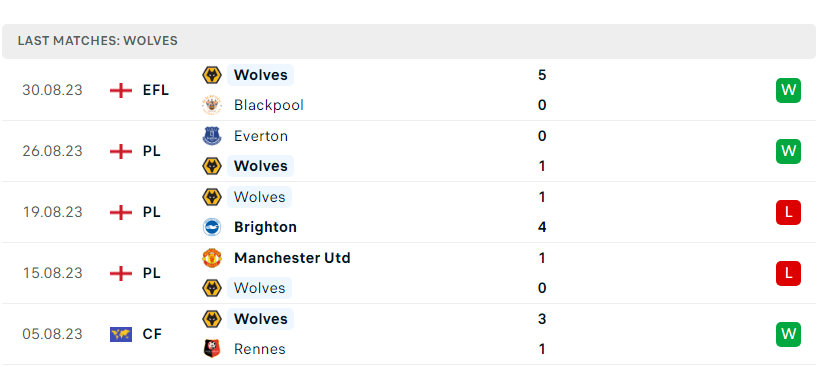Click the Rennes club crest icon
823x367 pixels.
click(212, 349)
